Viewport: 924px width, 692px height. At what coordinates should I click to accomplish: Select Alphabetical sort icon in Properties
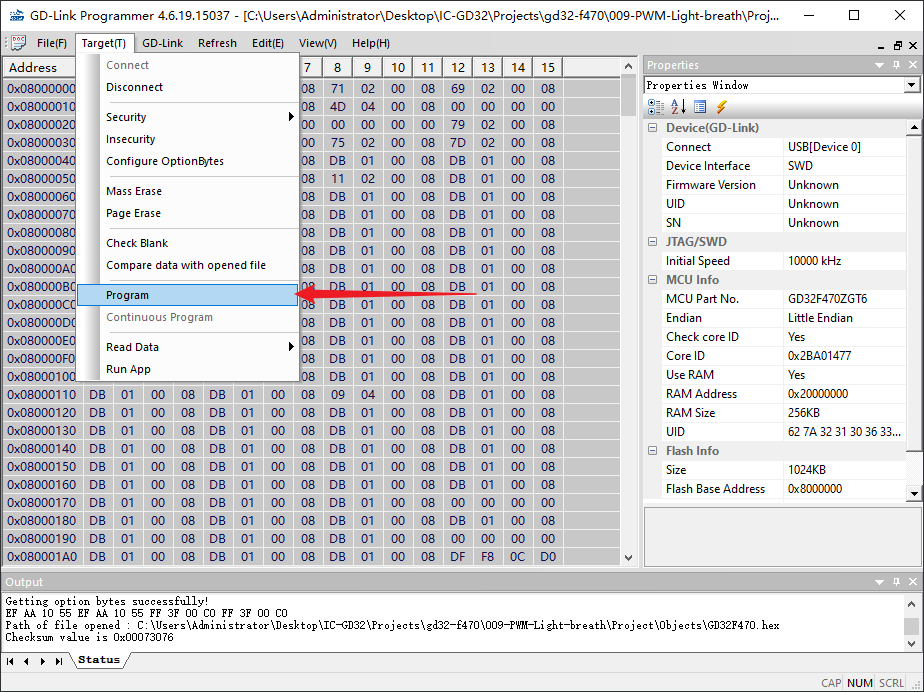click(678, 107)
